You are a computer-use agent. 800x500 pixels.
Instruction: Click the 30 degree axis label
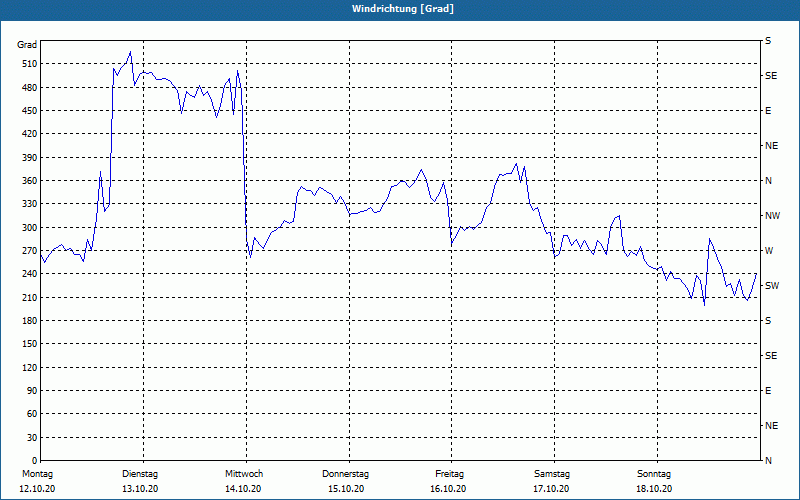point(33,437)
